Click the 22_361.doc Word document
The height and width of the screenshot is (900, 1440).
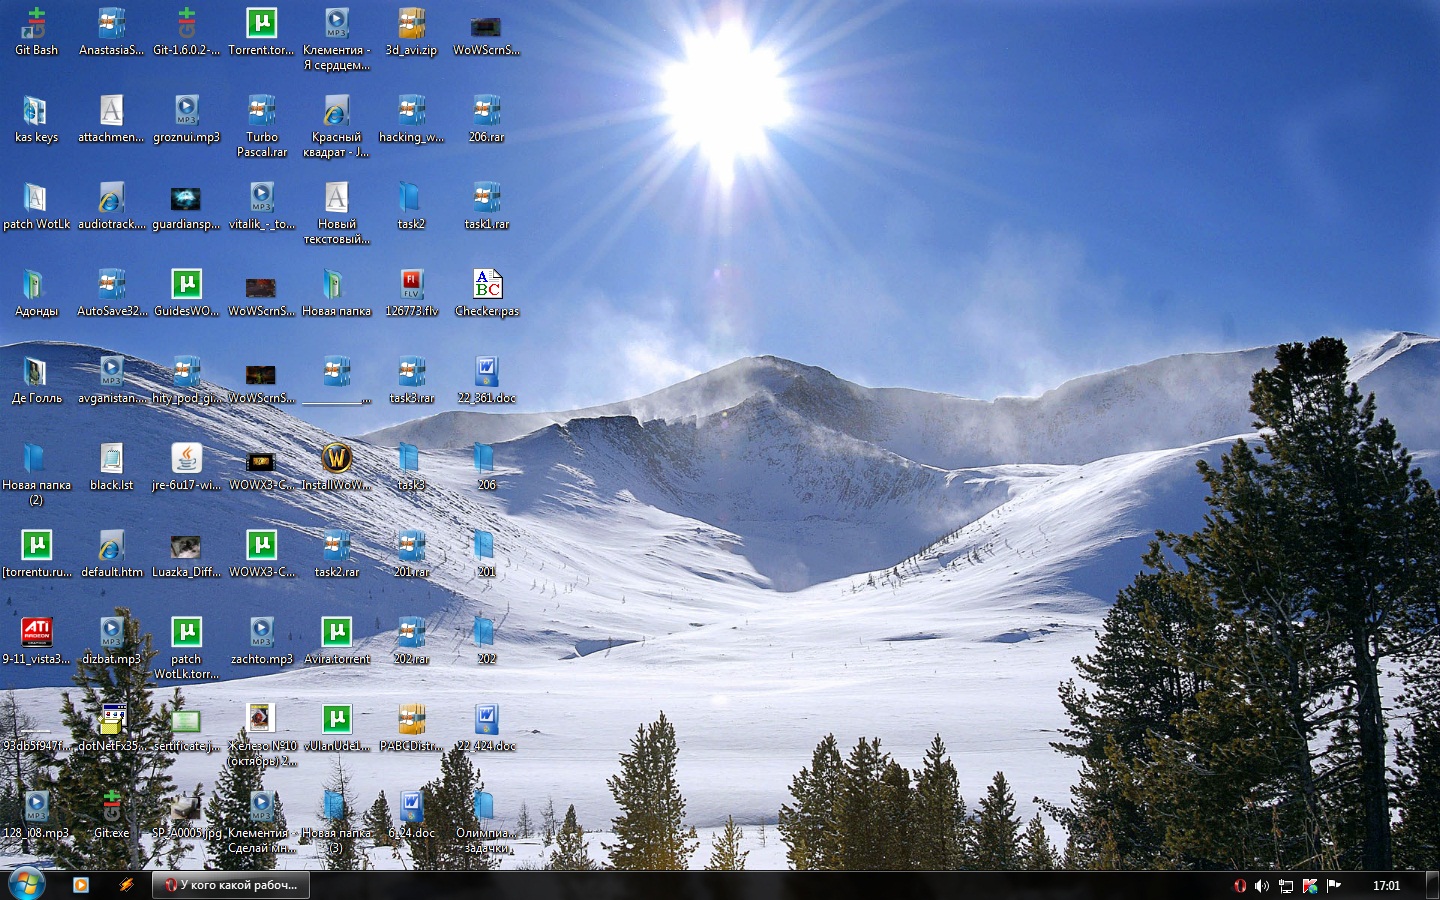pos(487,374)
